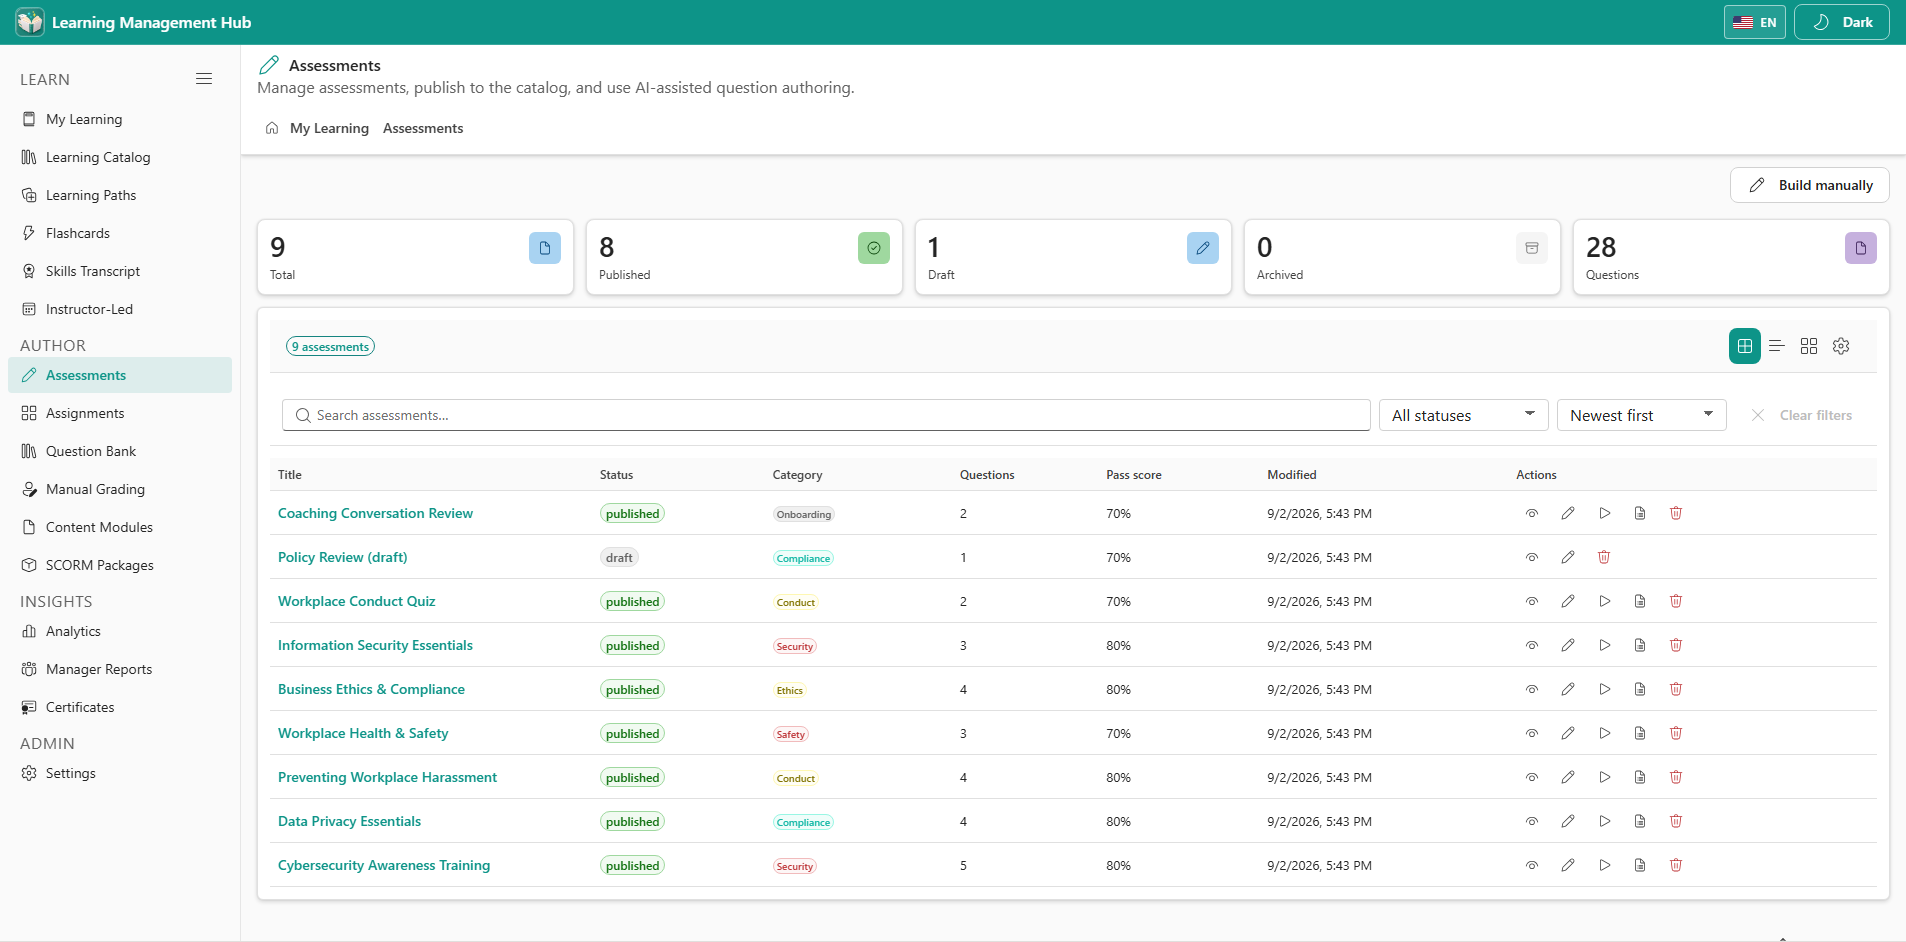Open Workplace Conduct Quiz link
Screen dimensions: 1906x942
357,601
